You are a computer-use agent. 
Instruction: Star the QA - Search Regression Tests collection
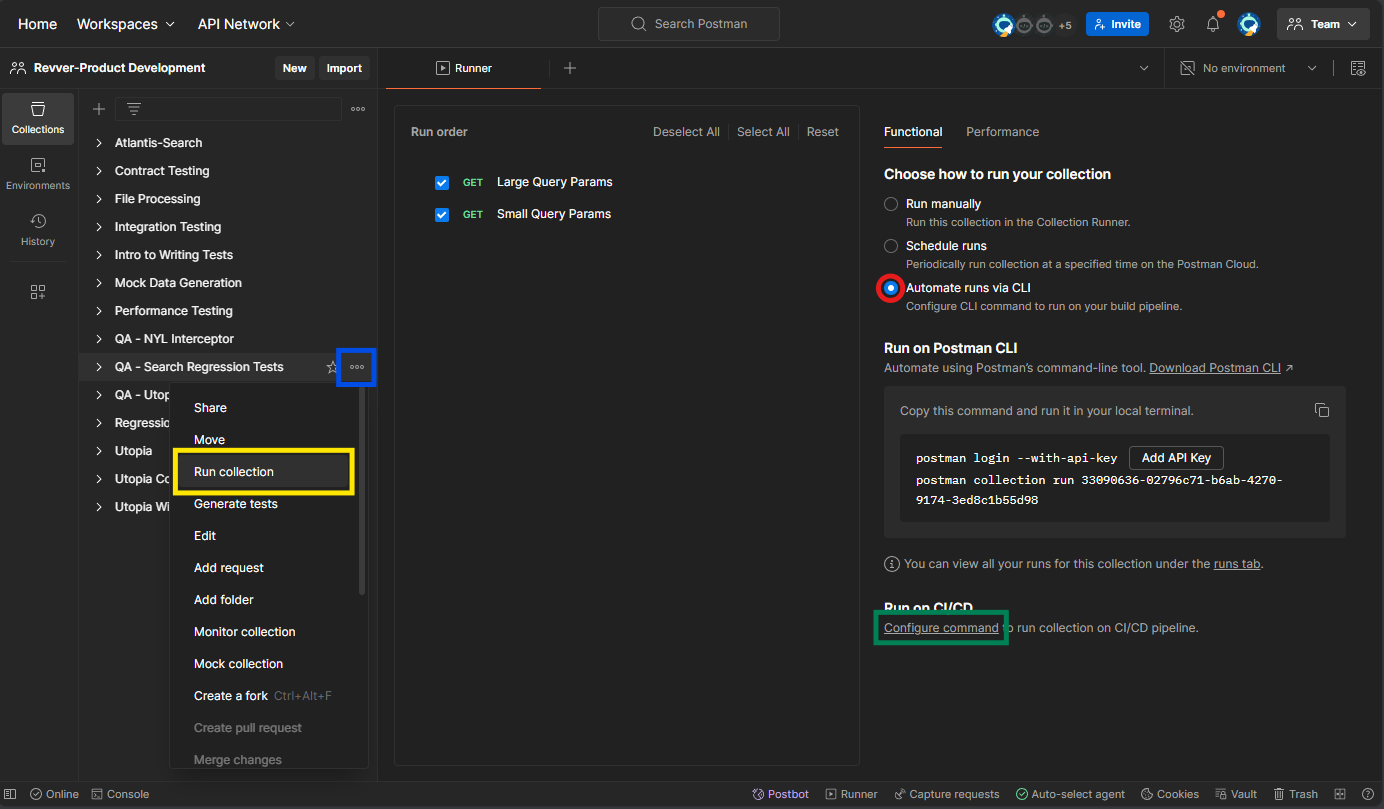point(332,367)
